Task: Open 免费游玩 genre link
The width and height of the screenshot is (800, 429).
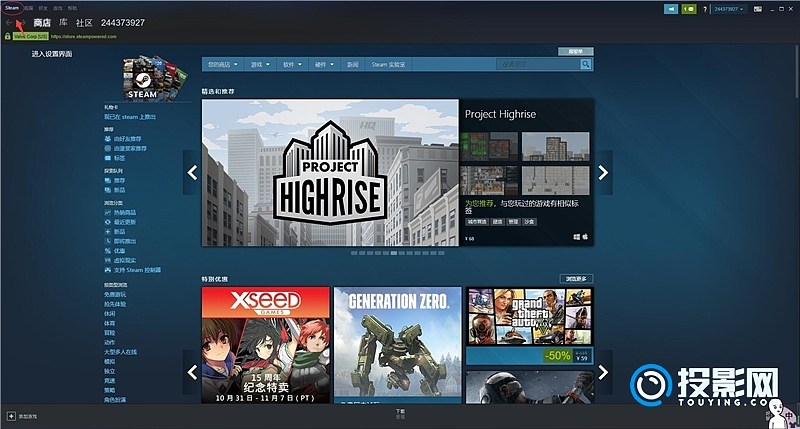Action: (115, 294)
